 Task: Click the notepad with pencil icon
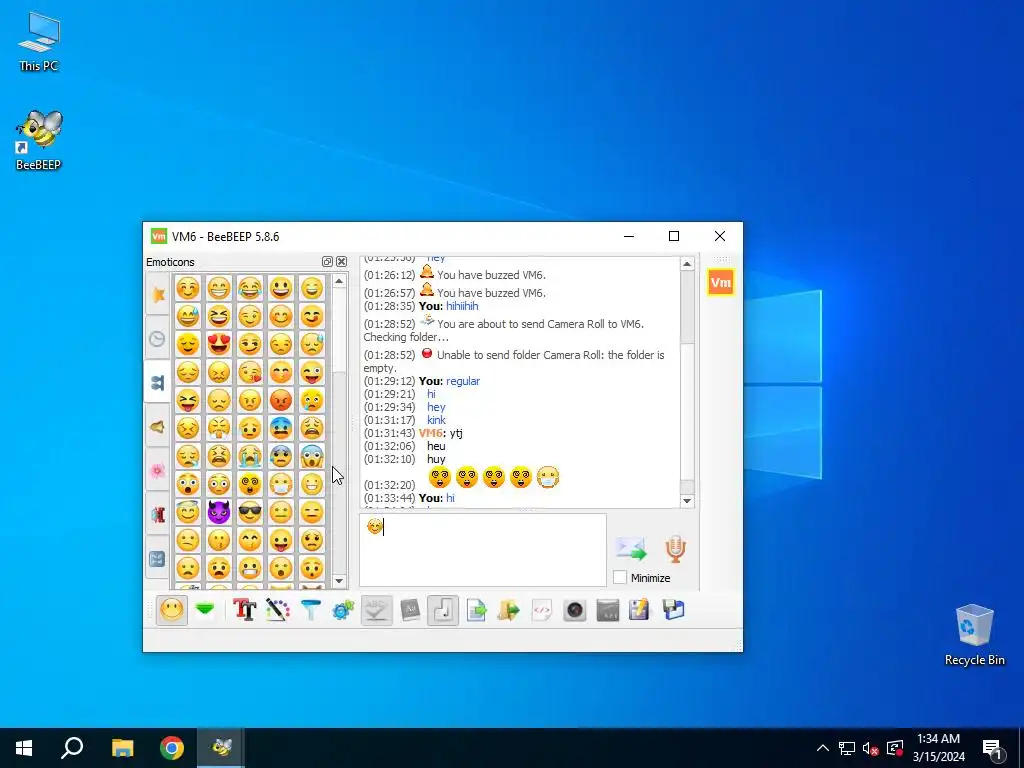pyautogui.click(x=640, y=611)
